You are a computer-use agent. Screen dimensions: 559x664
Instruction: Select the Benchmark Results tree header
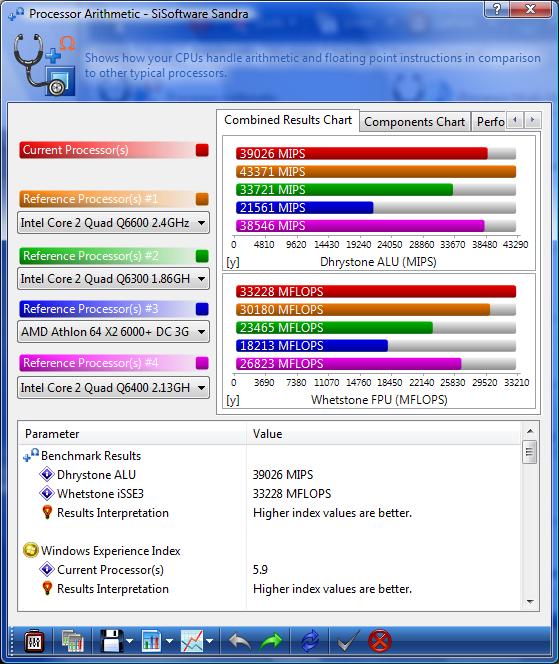(91, 456)
